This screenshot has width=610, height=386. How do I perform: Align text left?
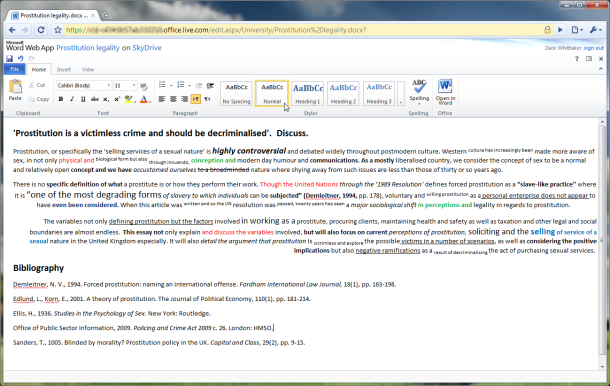[x=162, y=99]
